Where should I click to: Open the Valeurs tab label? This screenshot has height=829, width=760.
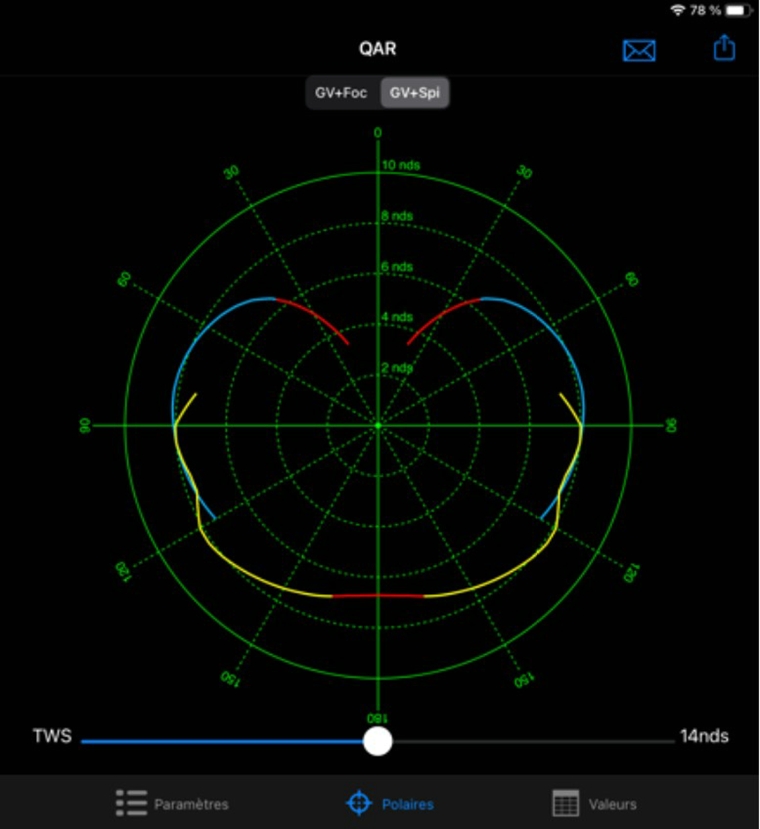click(612, 804)
